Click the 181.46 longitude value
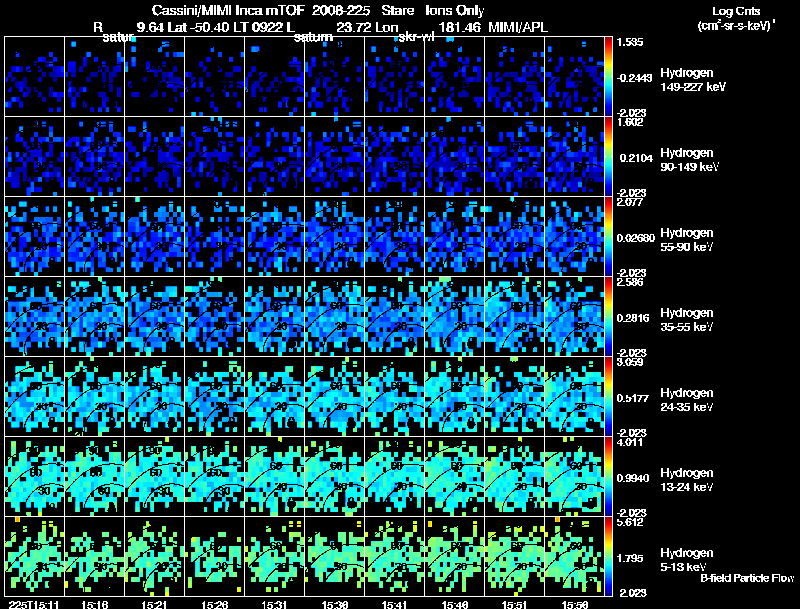This screenshot has width=800, height=609. [459, 27]
